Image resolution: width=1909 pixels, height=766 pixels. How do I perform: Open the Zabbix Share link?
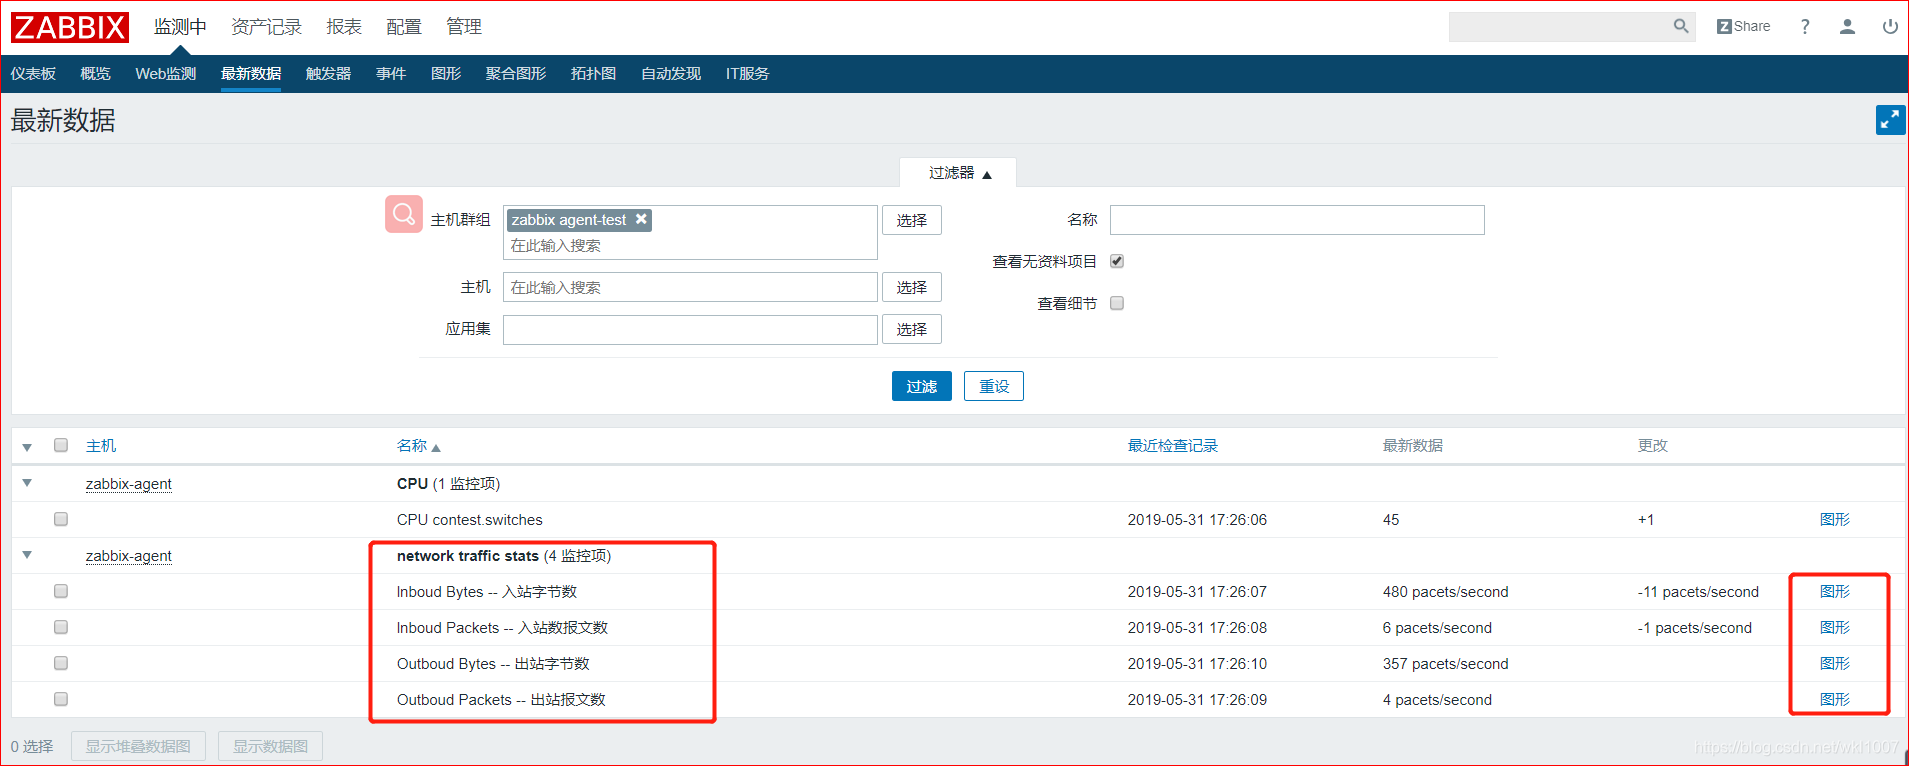(1743, 26)
